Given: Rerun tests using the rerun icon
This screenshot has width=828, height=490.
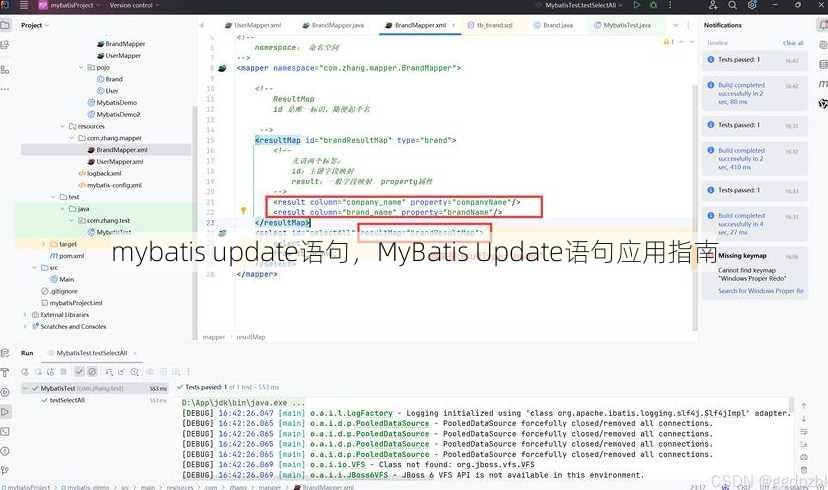Looking at the screenshot, I should click(x=25, y=372).
